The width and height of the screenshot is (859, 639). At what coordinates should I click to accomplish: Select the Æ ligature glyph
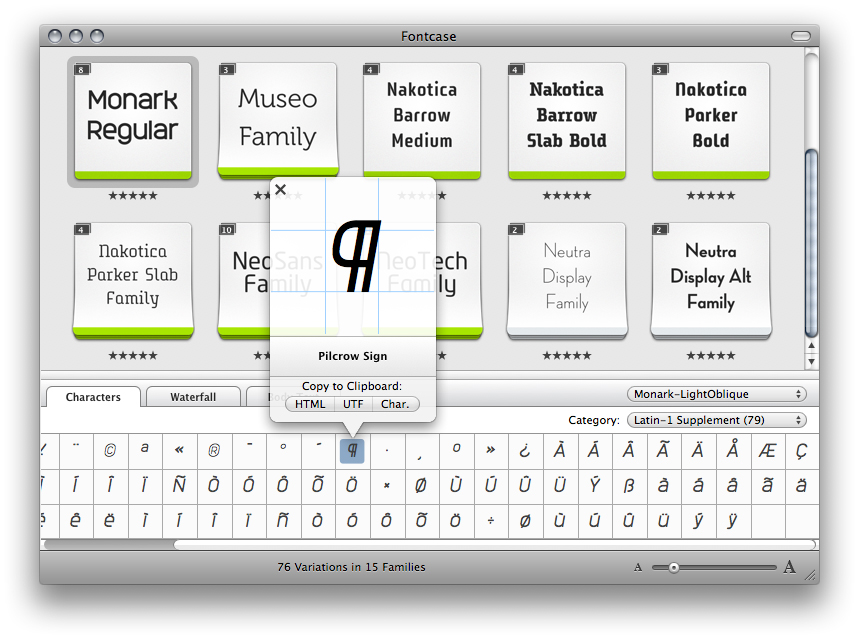point(767,450)
